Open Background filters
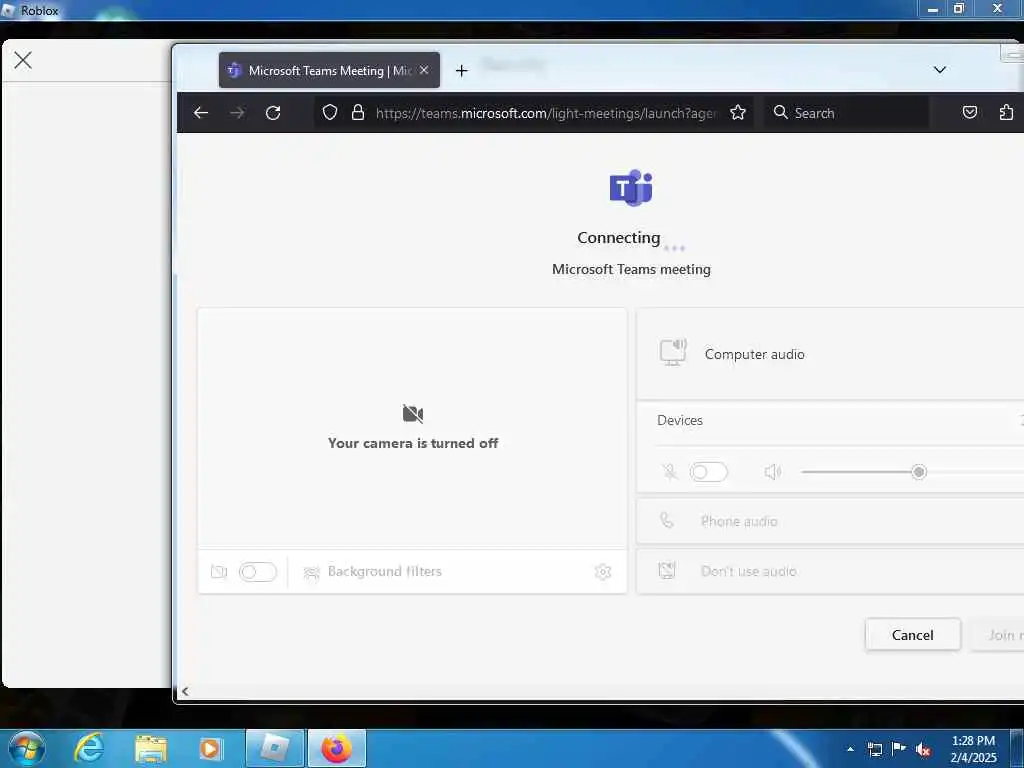The height and width of the screenshot is (768, 1024). pyautogui.click(x=374, y=571)
